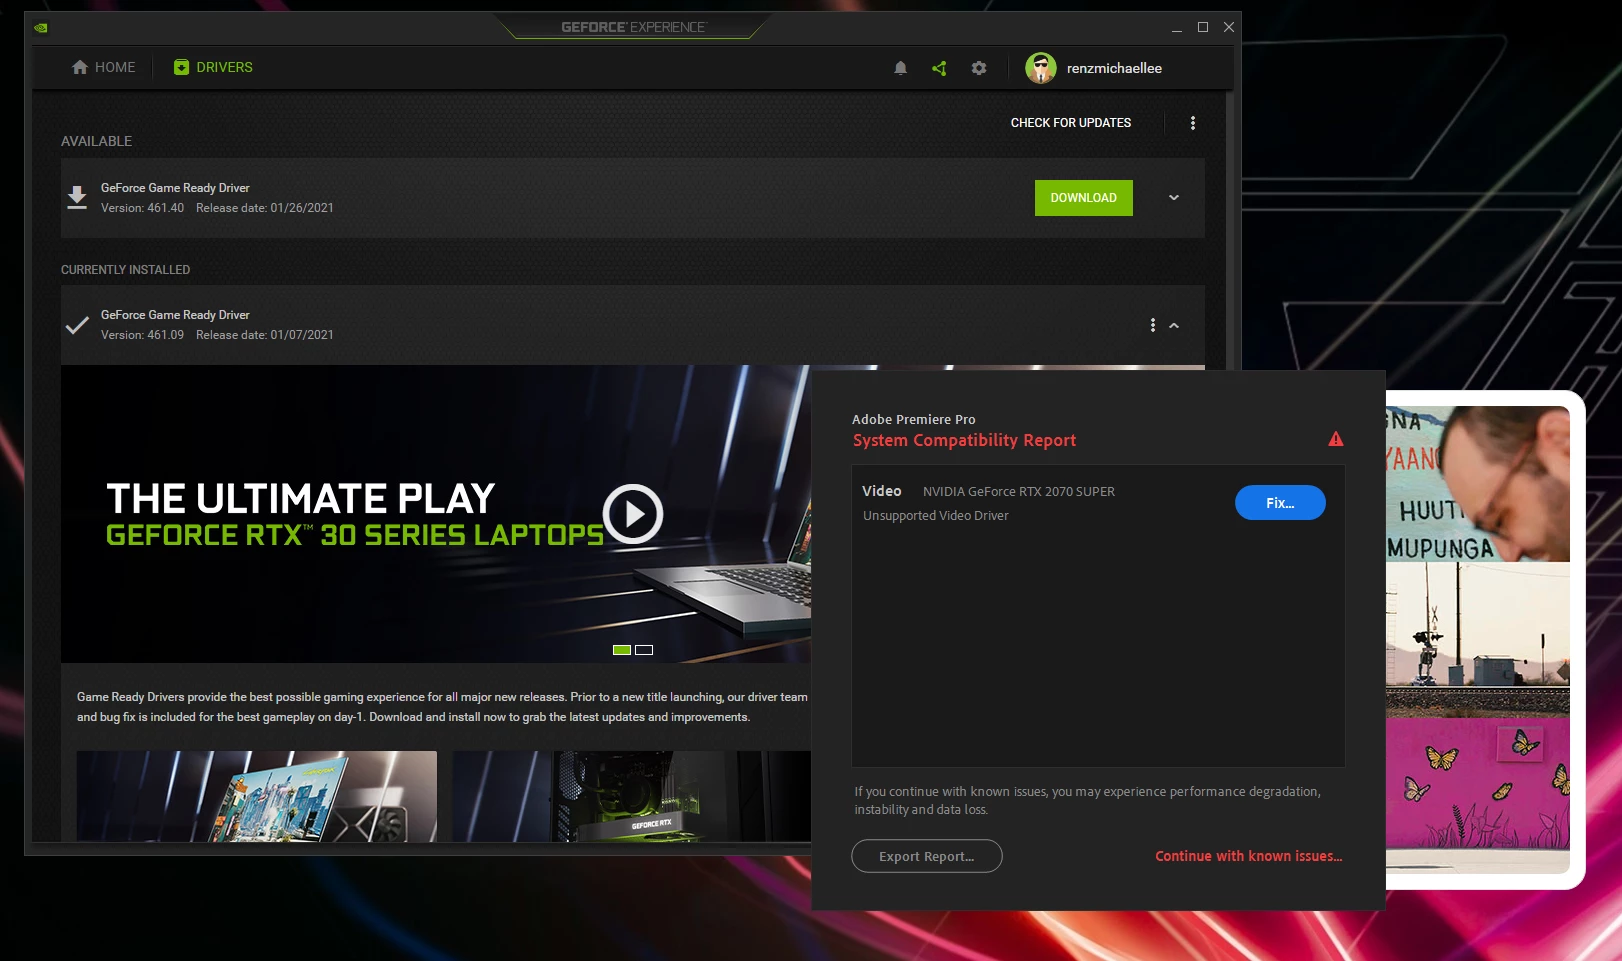Click the Fix button for unsupported video driver
The width and height of the screenshot is (1622, 961).
(1280, 503)
